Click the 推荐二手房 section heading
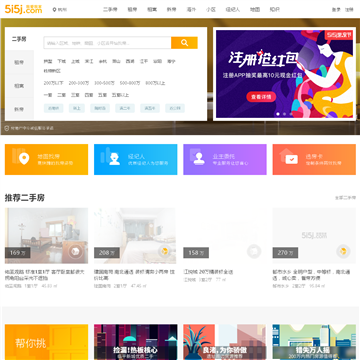The image size is (360, 360). click(25, 198)
